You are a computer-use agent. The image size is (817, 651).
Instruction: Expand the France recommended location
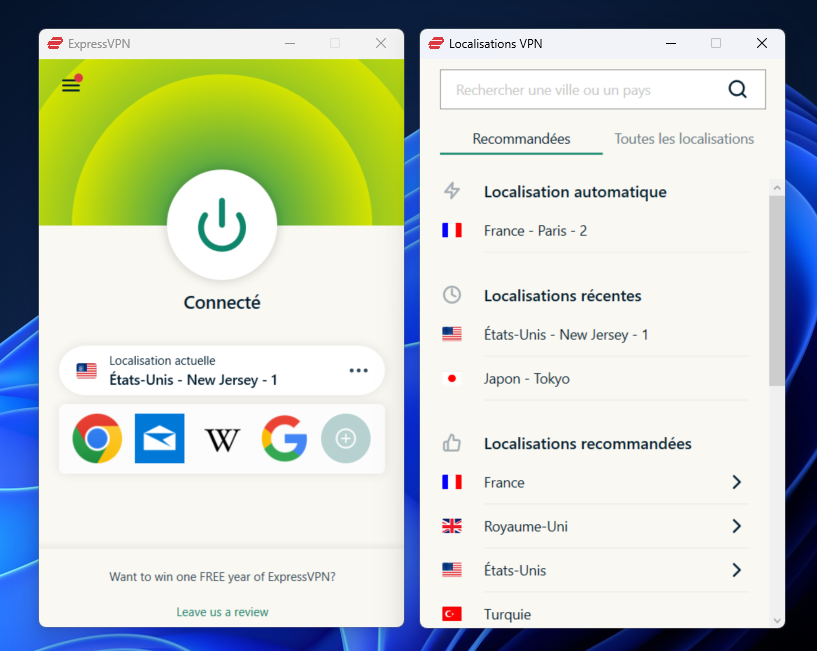(736, 482)
